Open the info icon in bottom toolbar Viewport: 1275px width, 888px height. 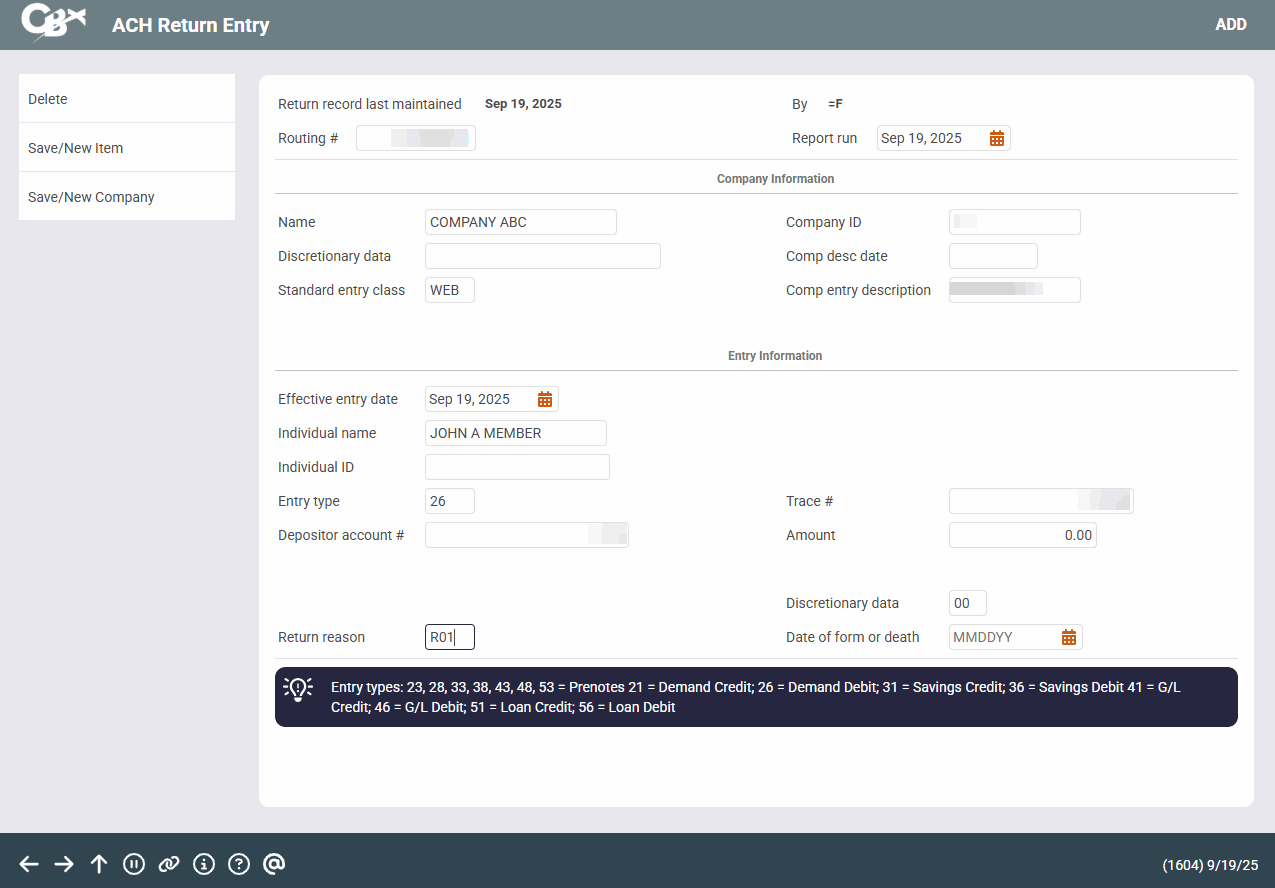[204, 864]
